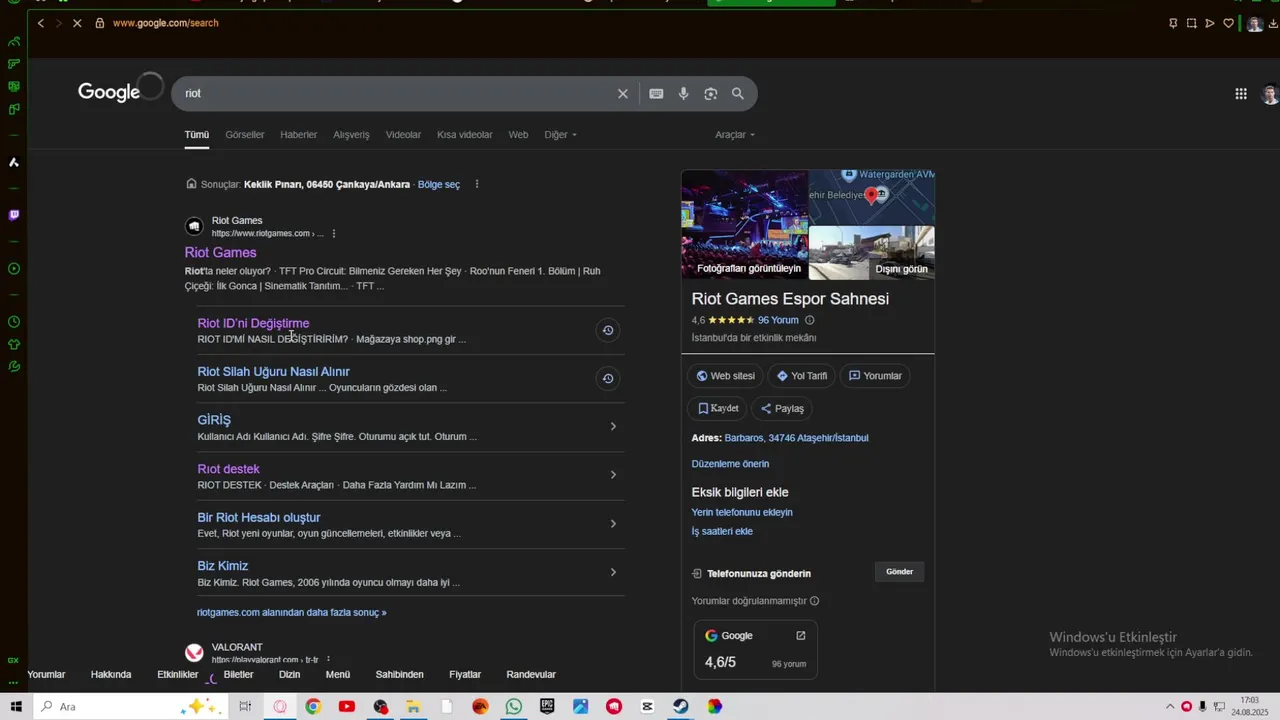Open YouTube icon in the taskbar
This screenshot has height=720, width=1280.
click(x=346, y=706)
